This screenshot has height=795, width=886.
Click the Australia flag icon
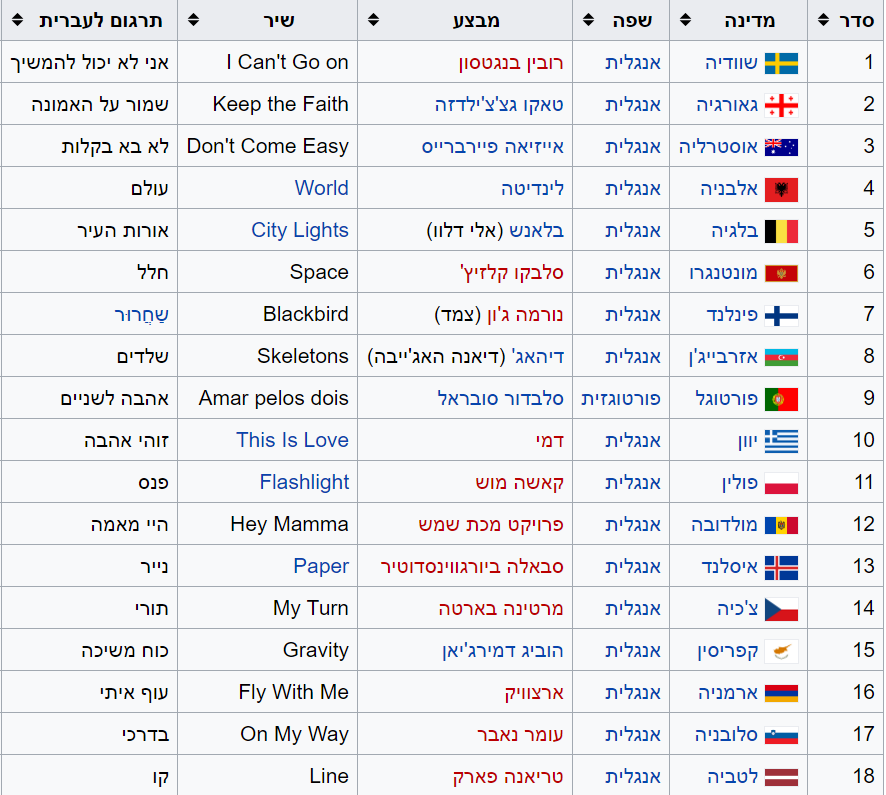(781, 147)
